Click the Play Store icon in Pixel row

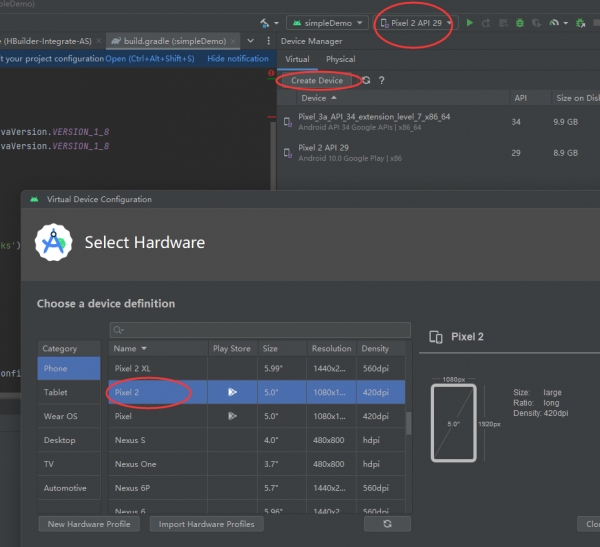[x=232, y=416]
